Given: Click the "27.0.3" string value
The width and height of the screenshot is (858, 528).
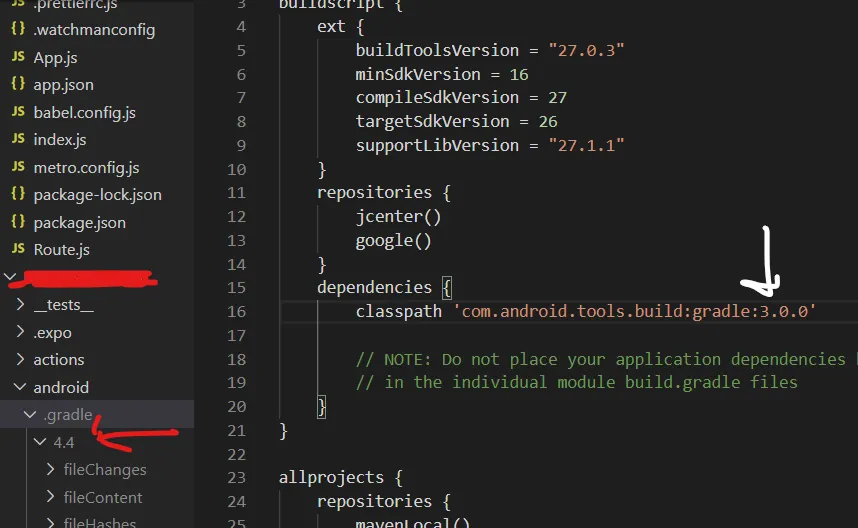Looking at the screenshot, I should tap(586, 50).
